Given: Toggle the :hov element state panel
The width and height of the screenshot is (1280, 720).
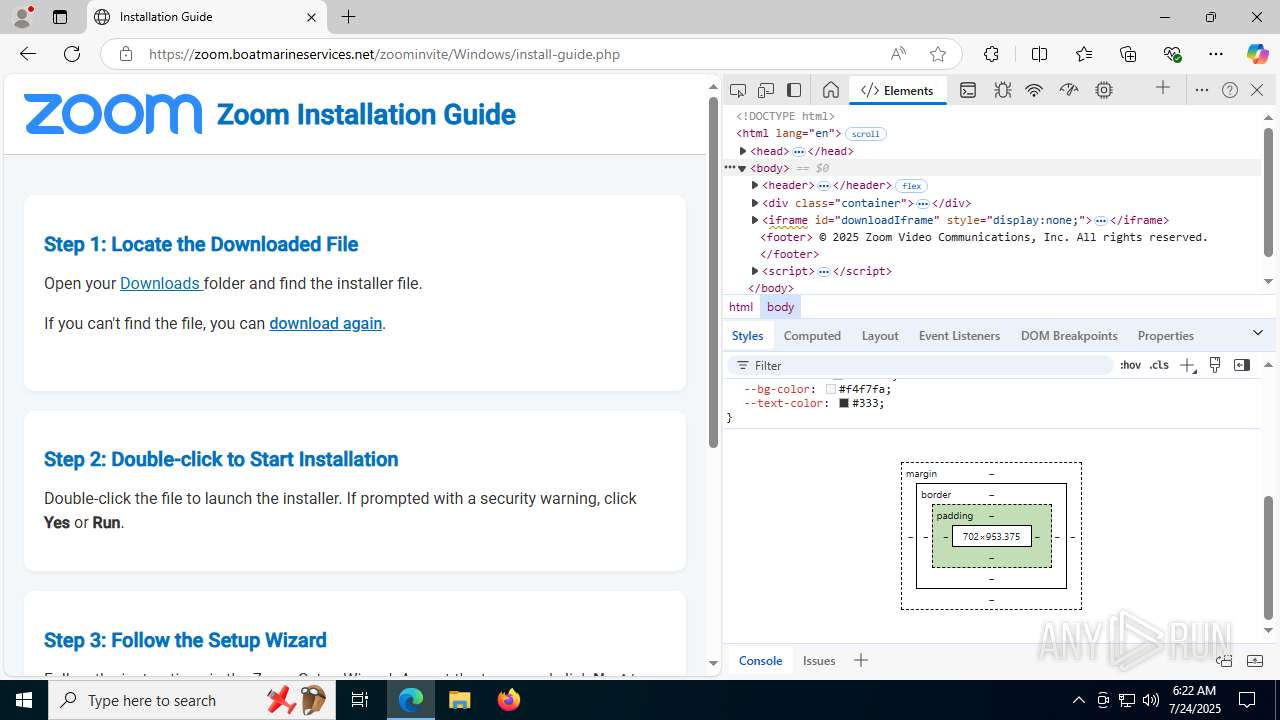Looking at the screenshot, I should (x=1130, y=365).
